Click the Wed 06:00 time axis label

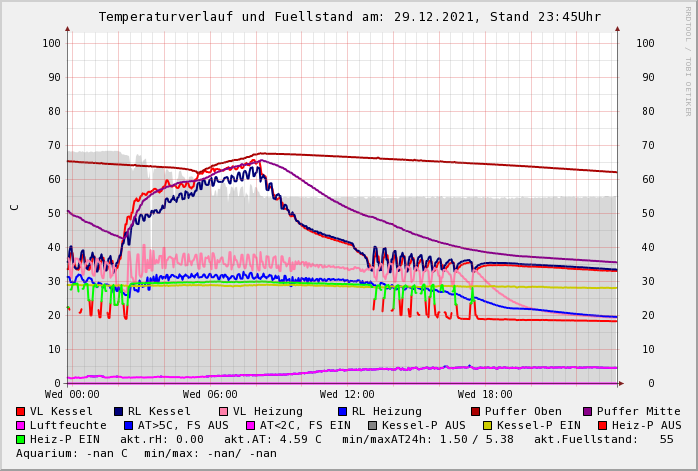tap(210, 395)
